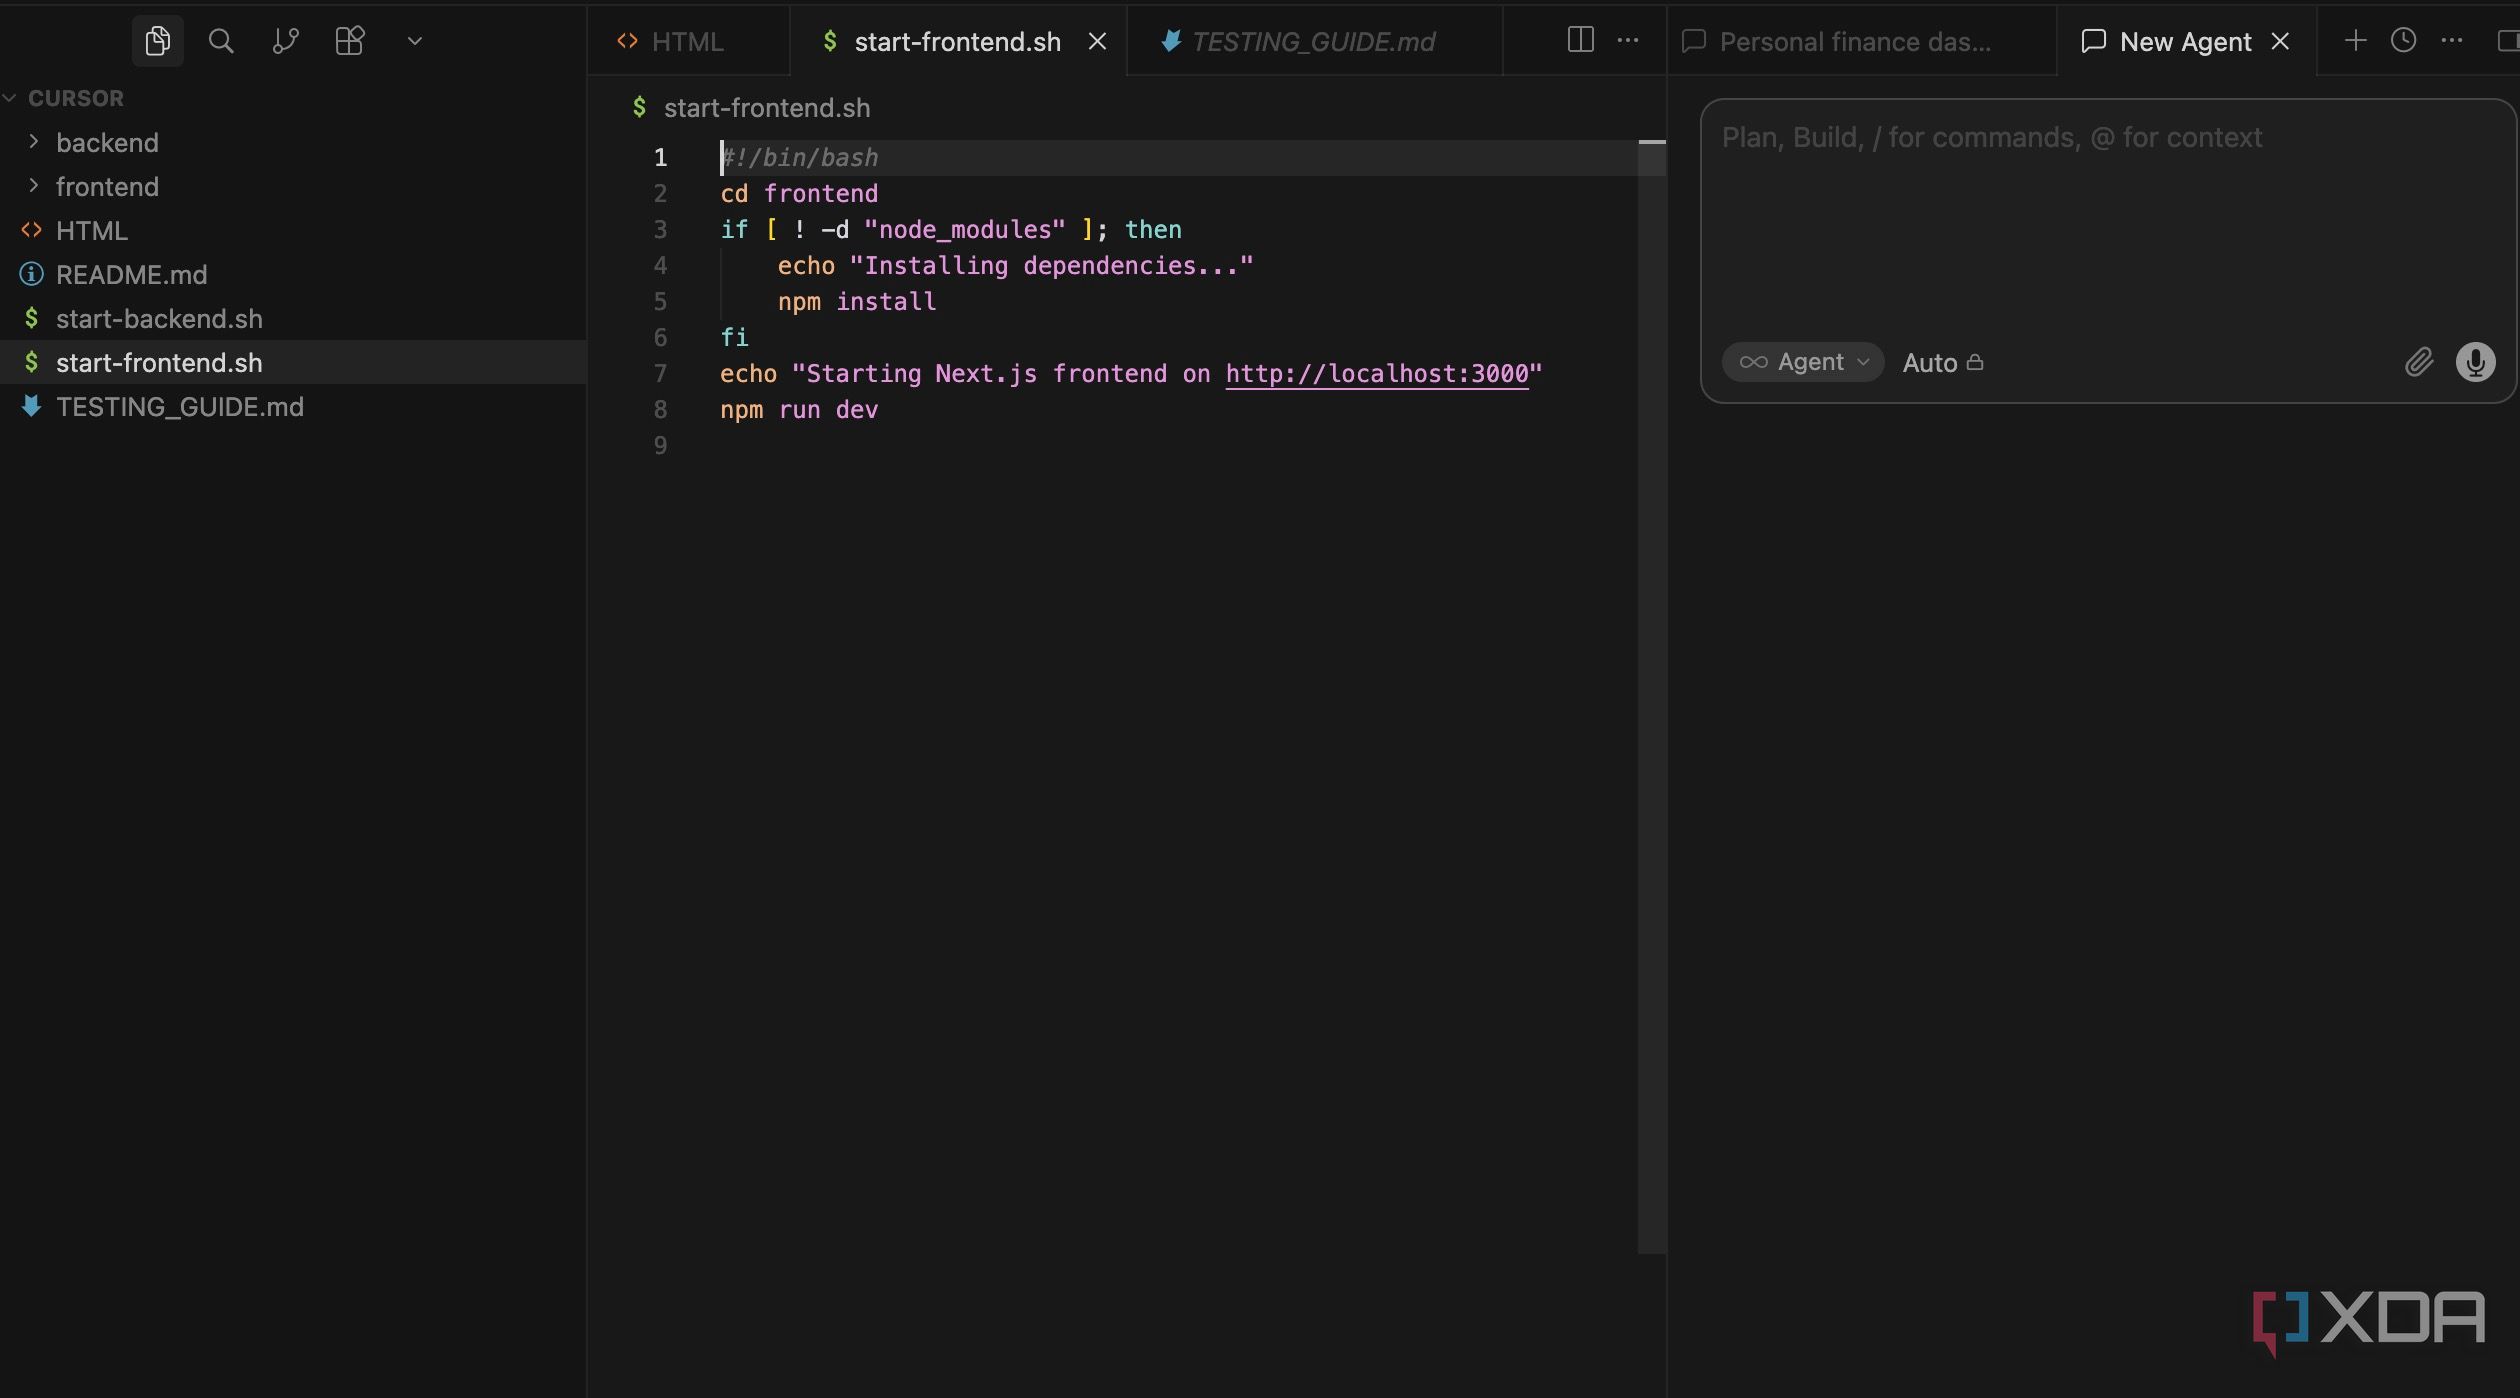Close the New Agent chat tab

point(2280,41)
